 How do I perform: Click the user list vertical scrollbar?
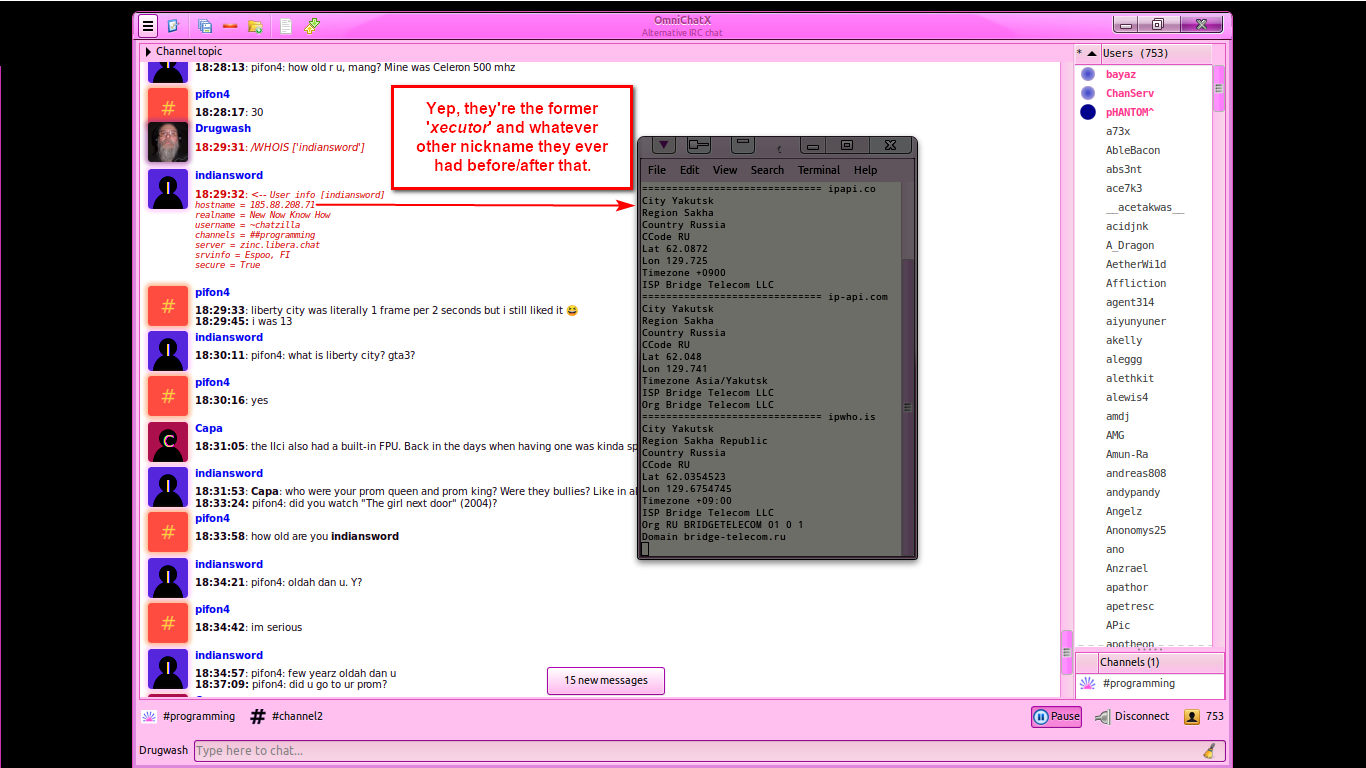[1219, 355]
